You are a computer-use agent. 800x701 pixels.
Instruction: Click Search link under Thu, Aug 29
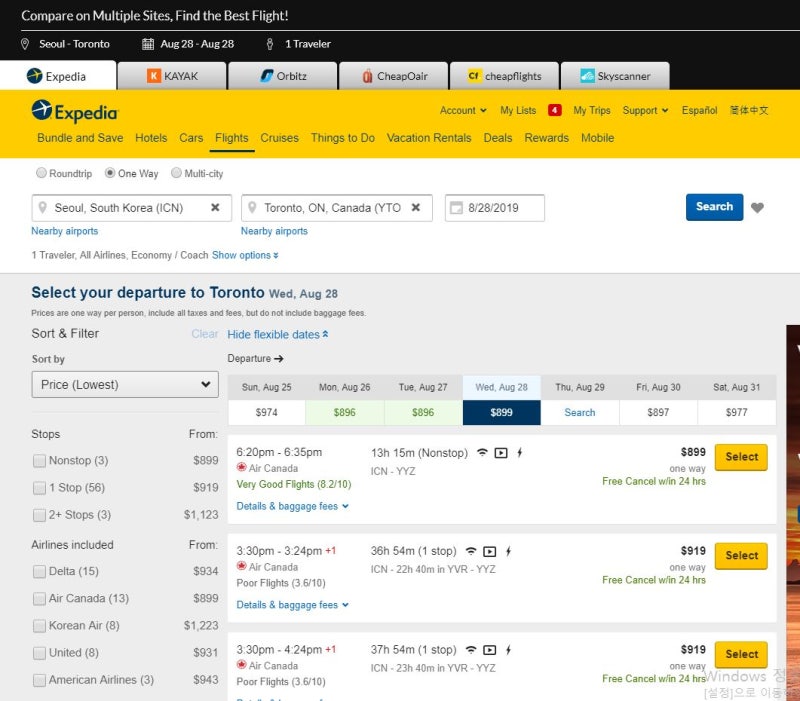click(580, 412)
